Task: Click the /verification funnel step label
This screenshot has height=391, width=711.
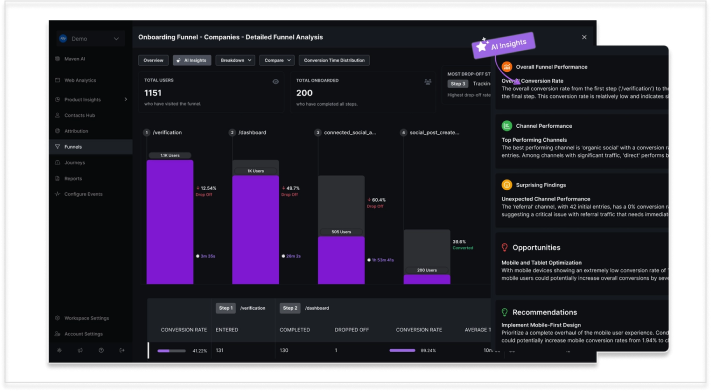Action: pyautogui.click(x=167, y=132)
